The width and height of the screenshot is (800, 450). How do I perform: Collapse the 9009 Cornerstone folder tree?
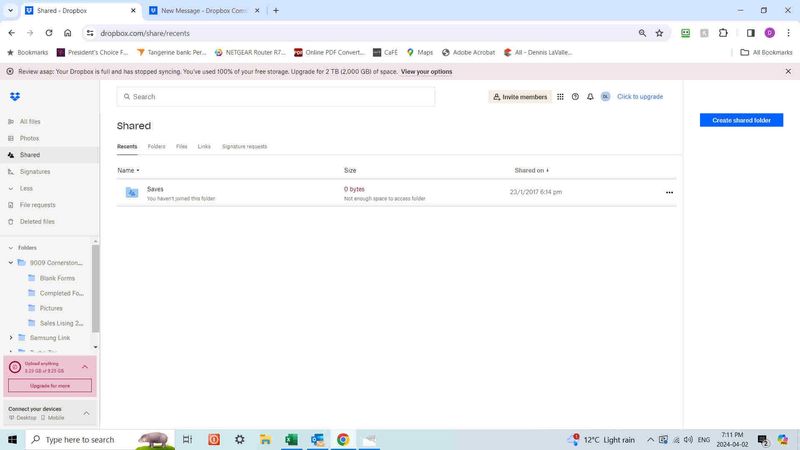coord(11,263)
